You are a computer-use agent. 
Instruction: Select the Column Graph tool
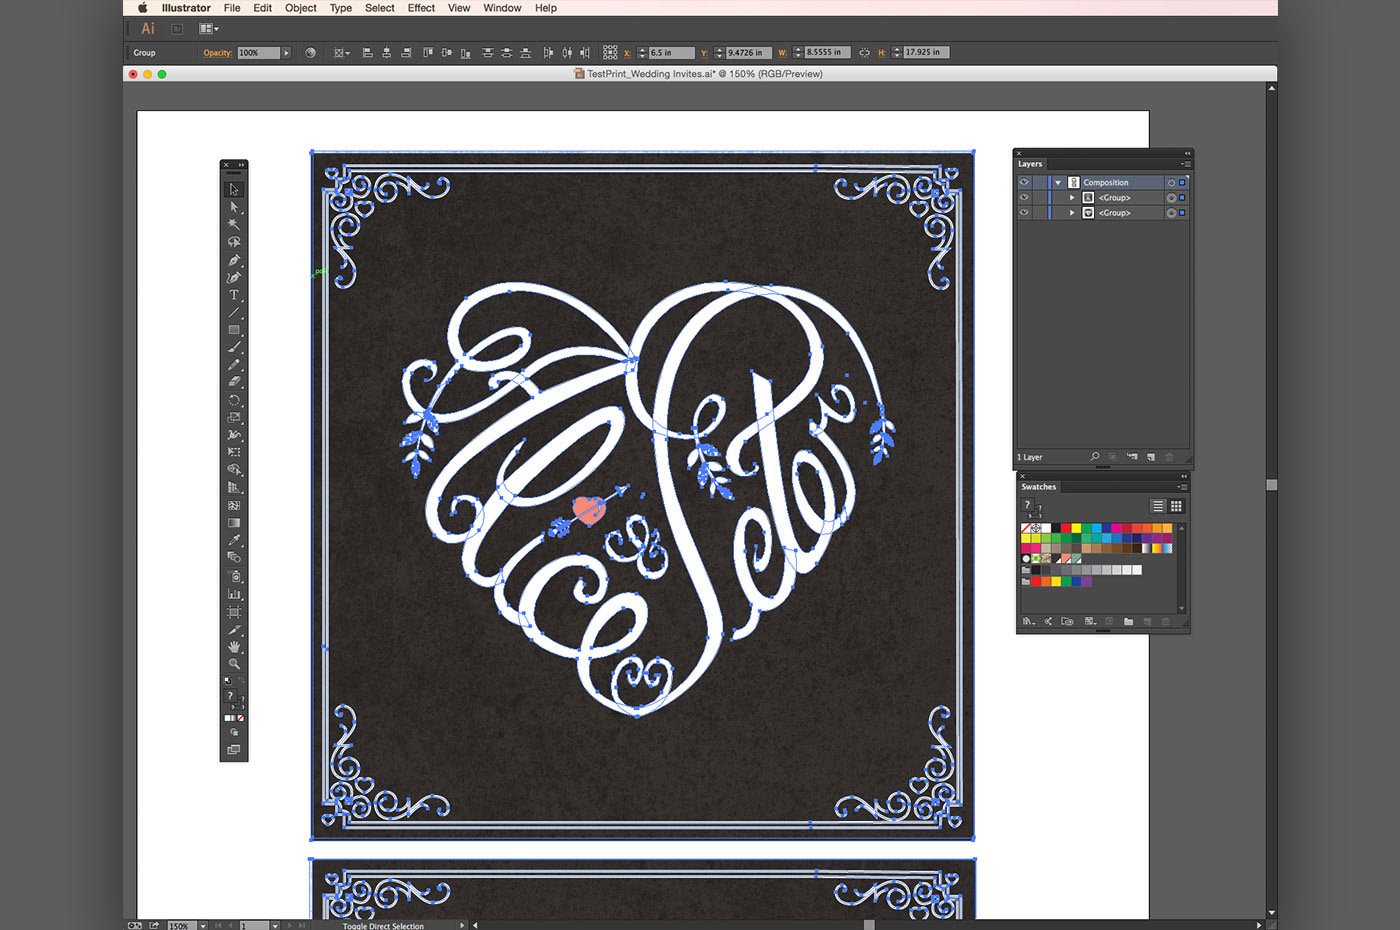click(x=234, y=594)
